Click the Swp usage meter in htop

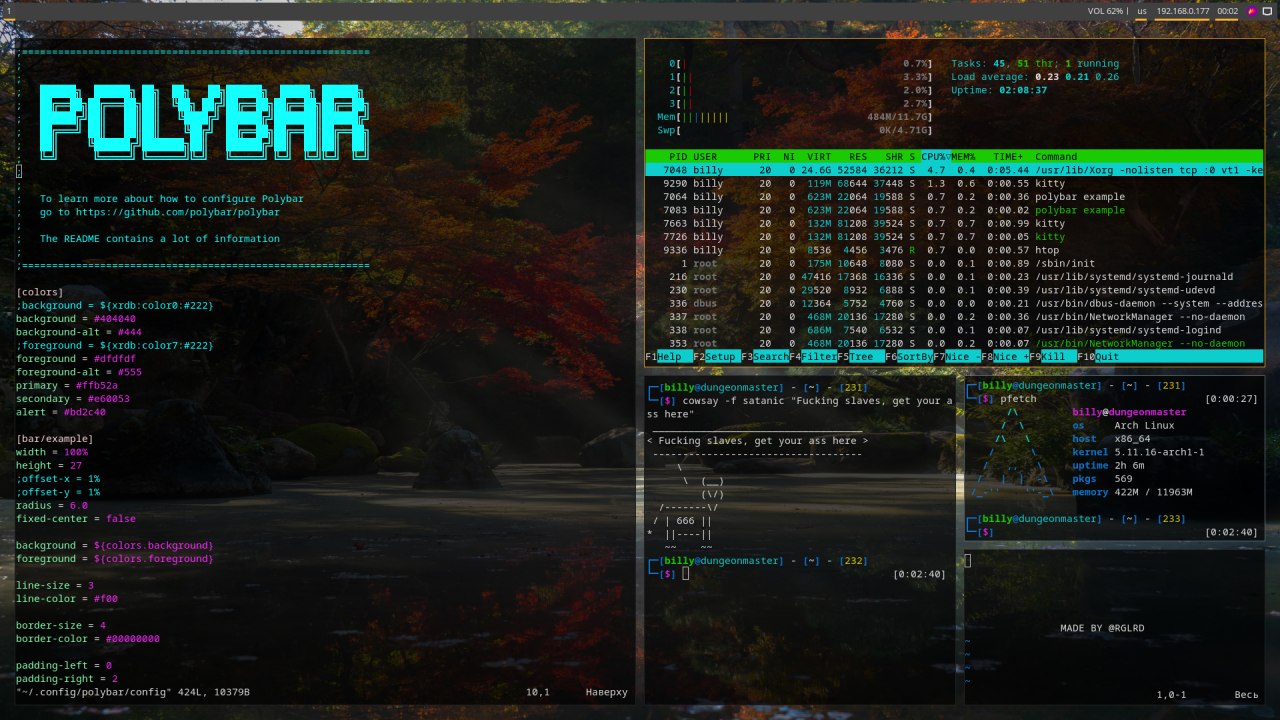(794, 130)
